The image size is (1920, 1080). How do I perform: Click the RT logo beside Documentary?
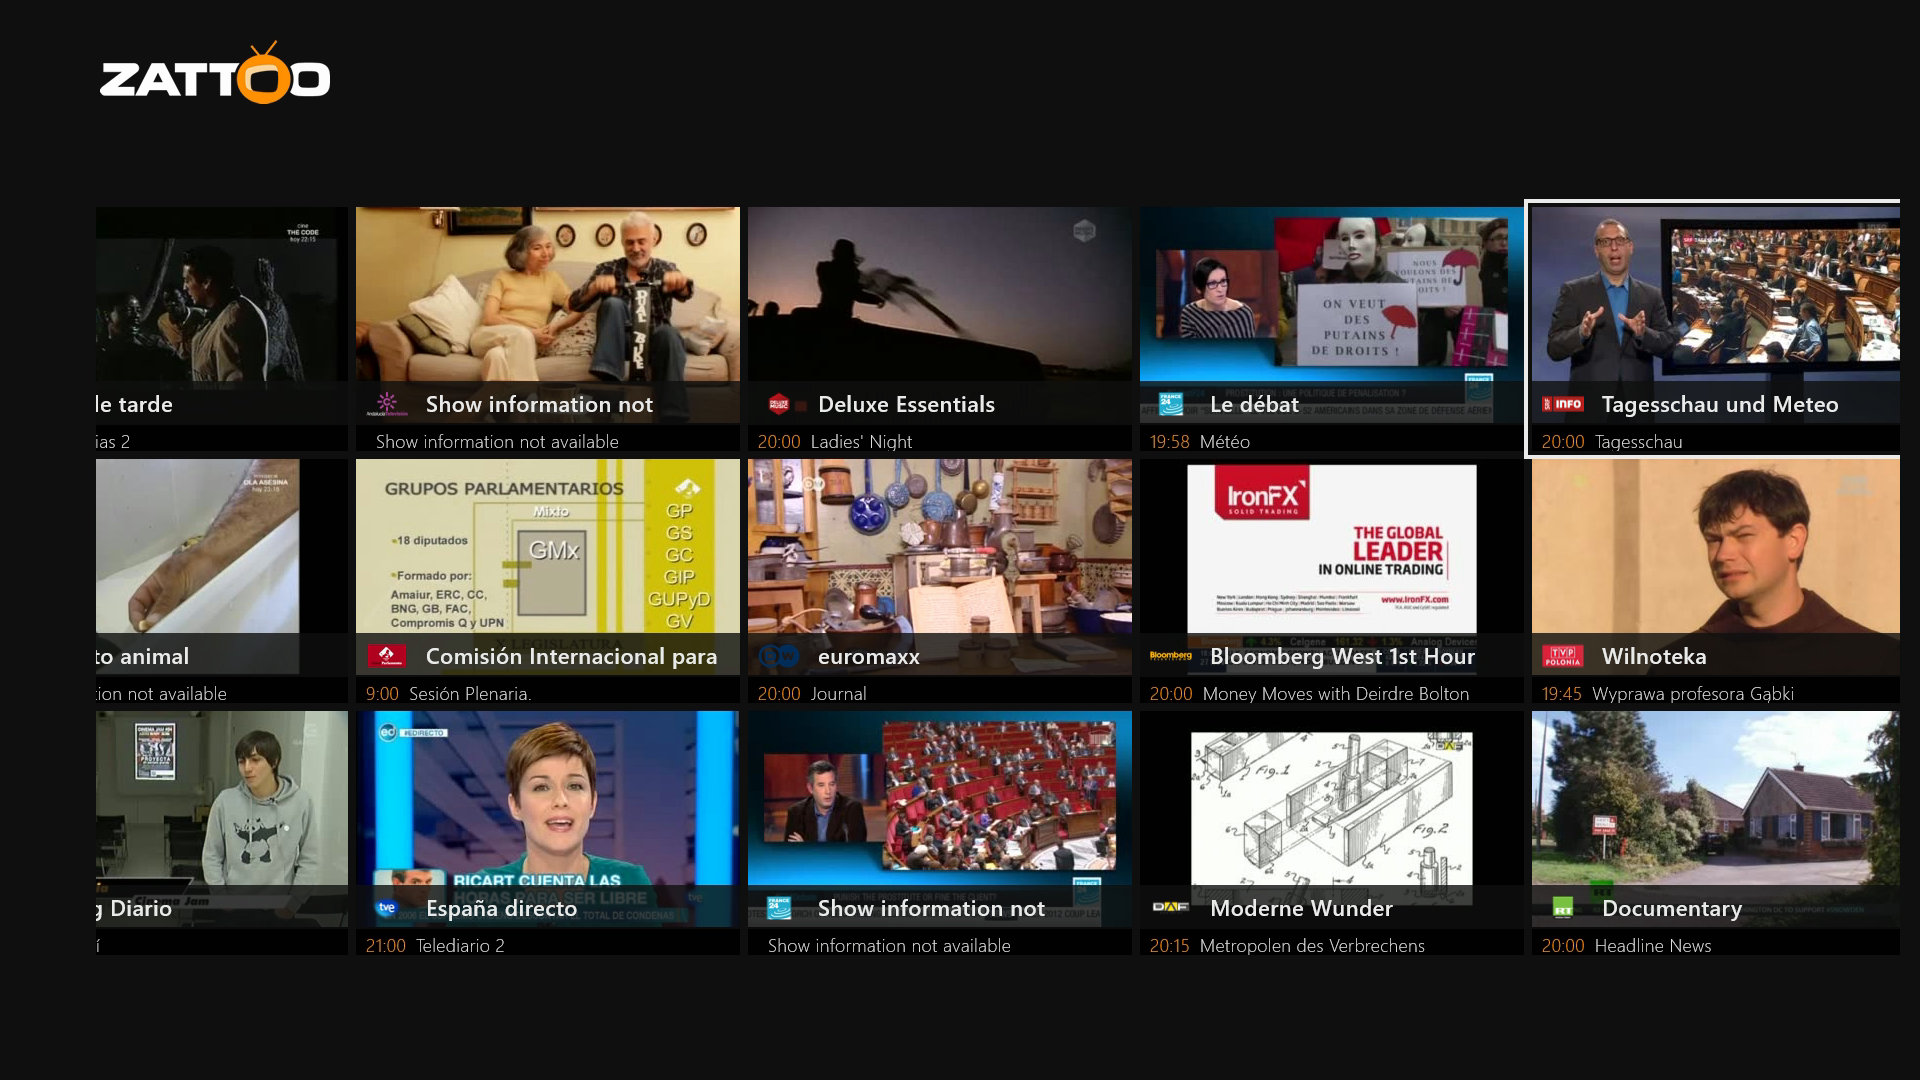pos(1563,908)
